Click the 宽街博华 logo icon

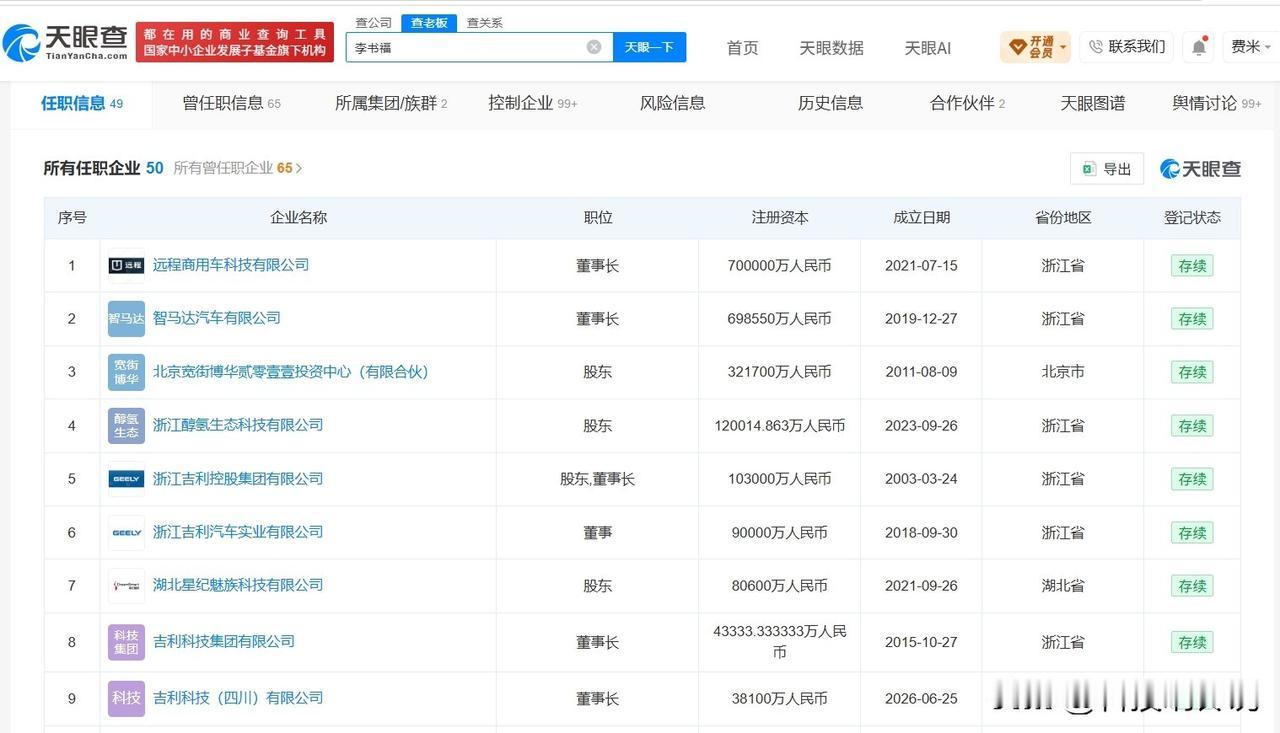(126, 372)
